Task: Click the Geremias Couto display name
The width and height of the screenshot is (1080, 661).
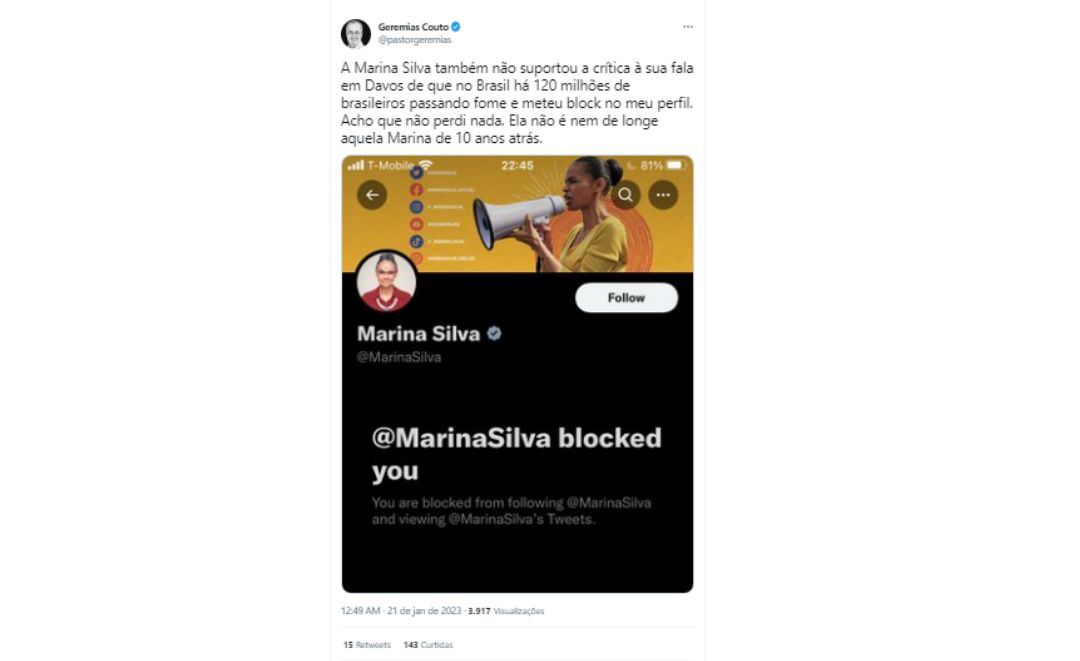Action: point(413,27)
